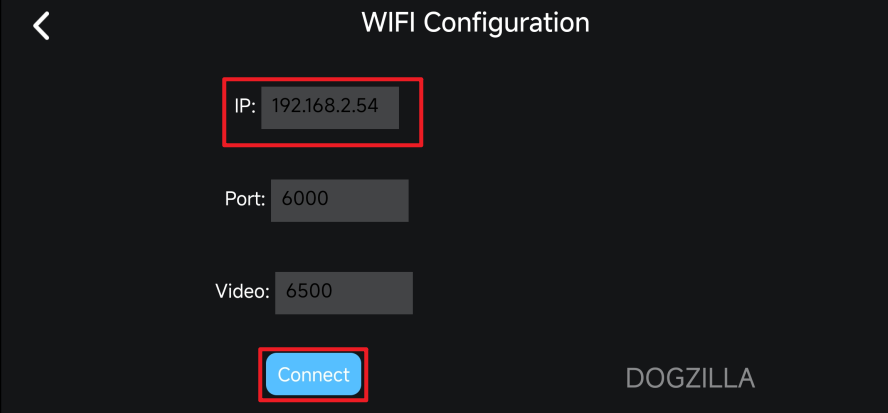
Task: Select the DOGZILLA logo label
Action: (690, 378)
